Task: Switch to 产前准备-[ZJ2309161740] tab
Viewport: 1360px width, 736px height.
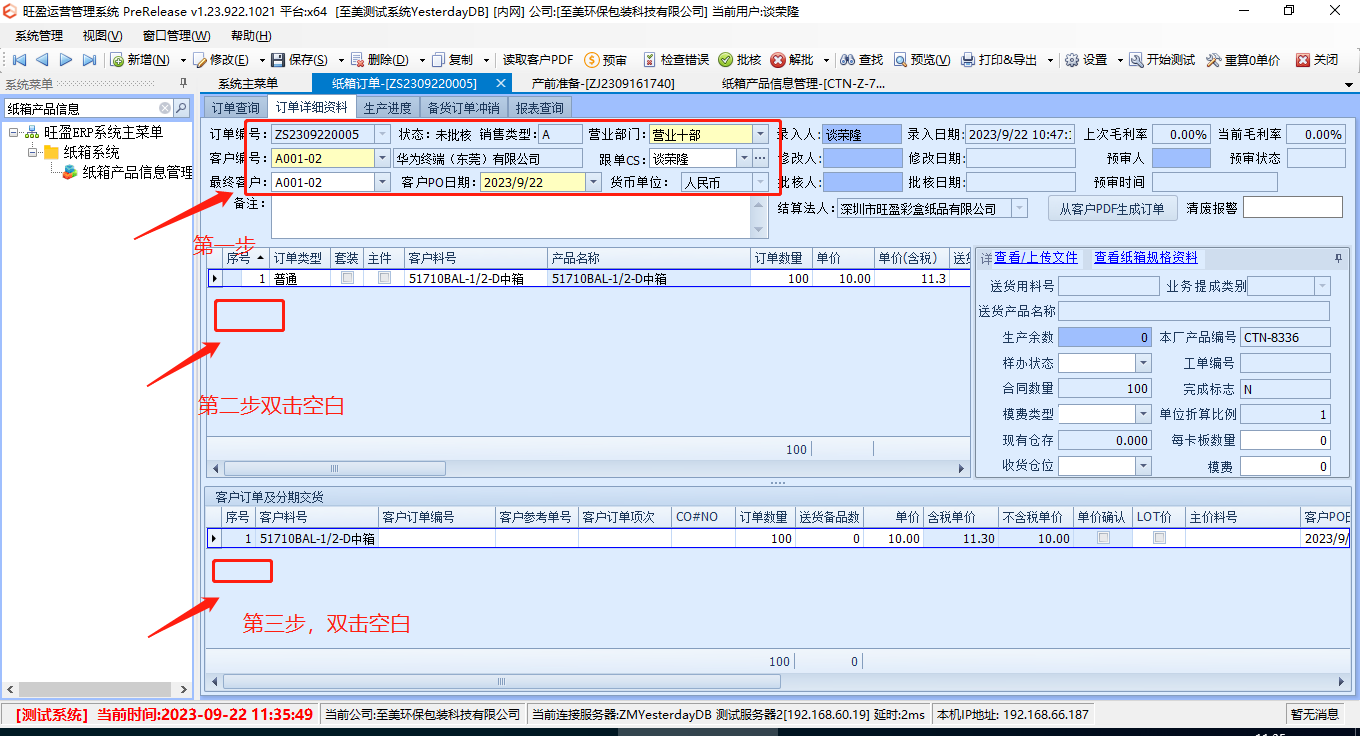Action: point(603,83)
